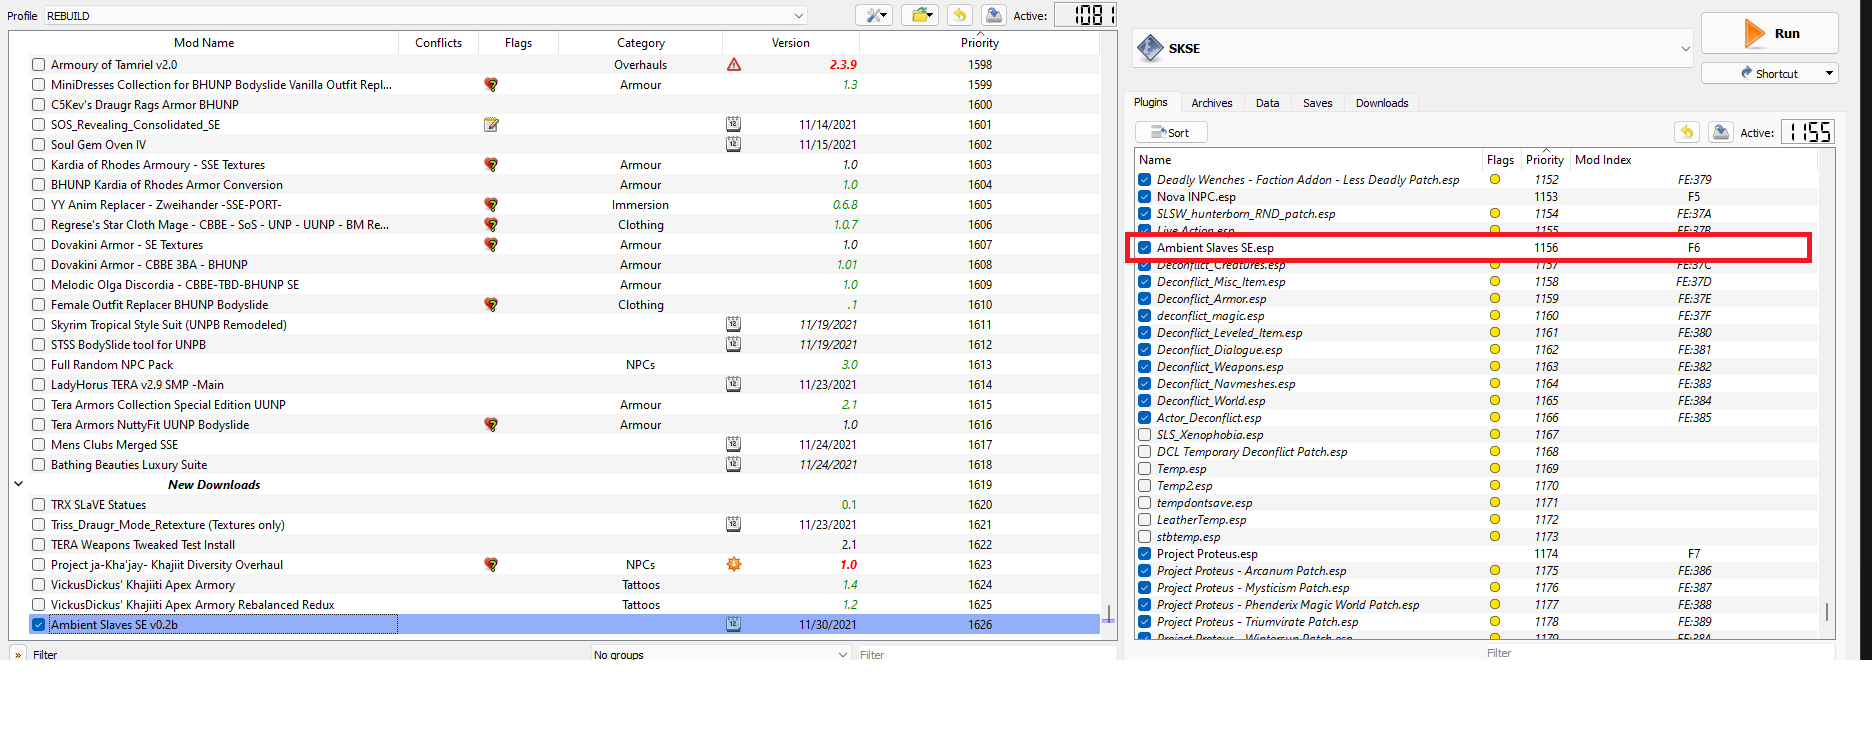Image resolution: width=1872 pixels, height=756 pixels.
Task: Restore mod list backup with yellow arrow
Action: pyautogui.click(x=960, y=15)
